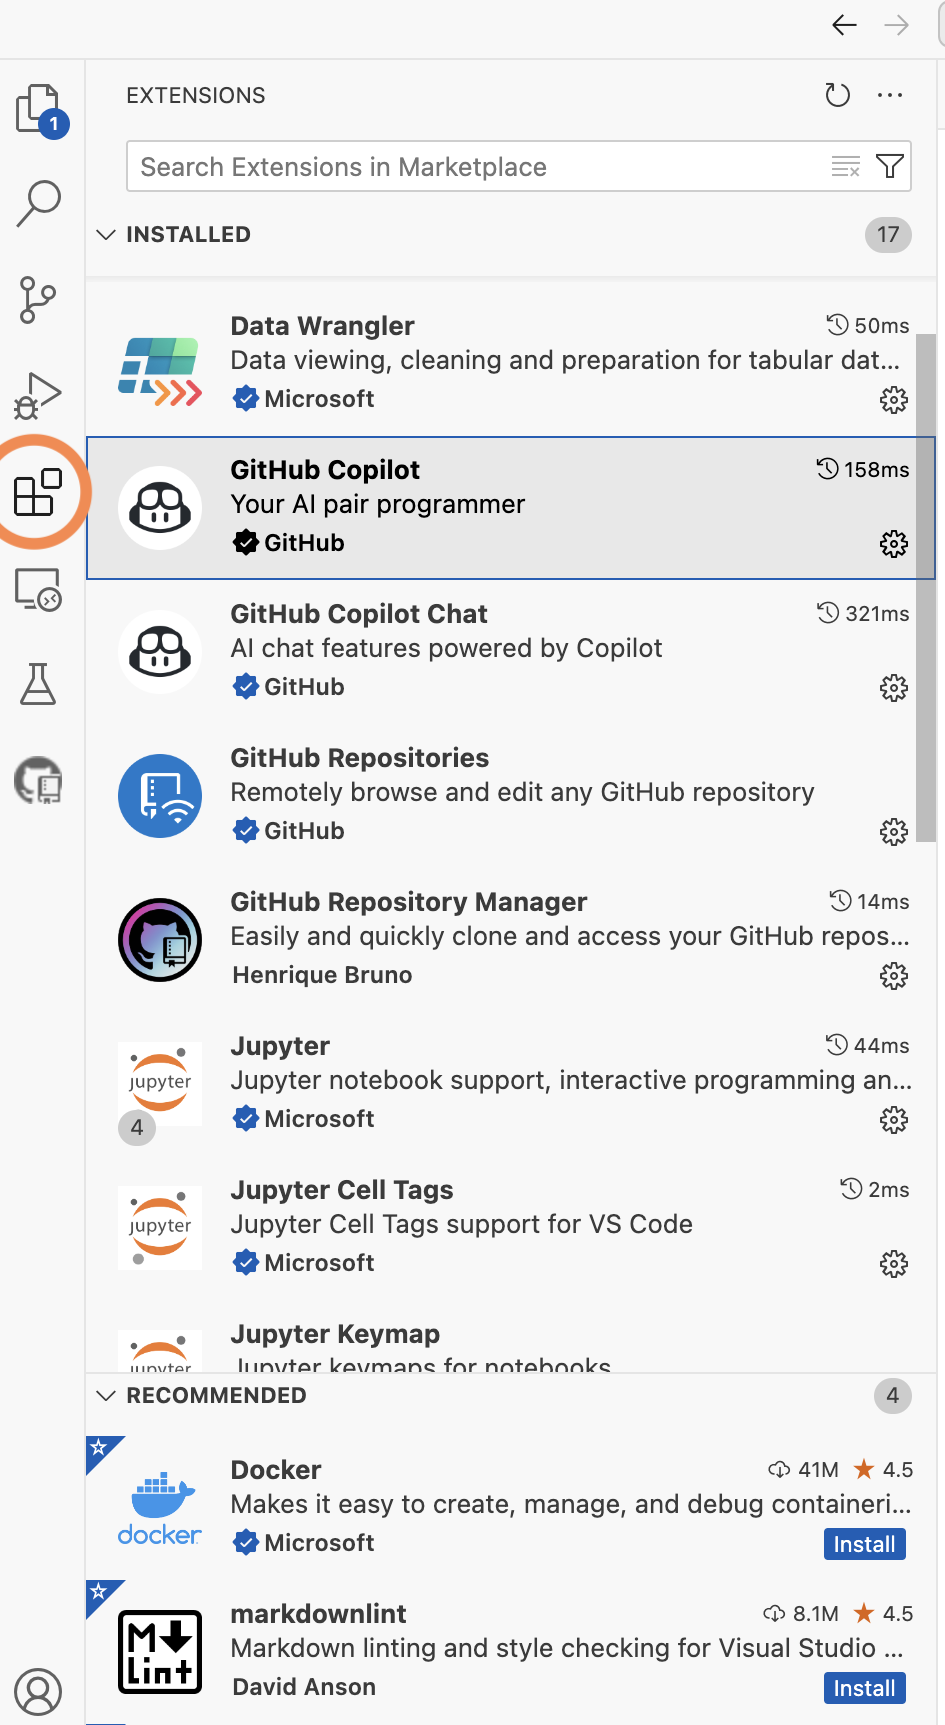Open the Remote Explorer icon

pyautogui.click(x=38, y=589)
